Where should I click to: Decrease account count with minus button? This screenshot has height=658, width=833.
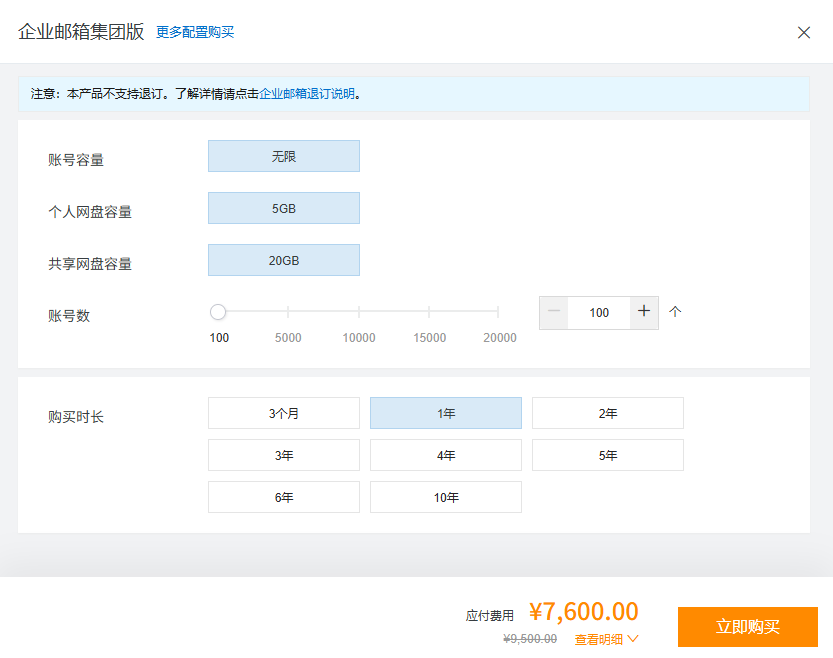coord(554,313)
